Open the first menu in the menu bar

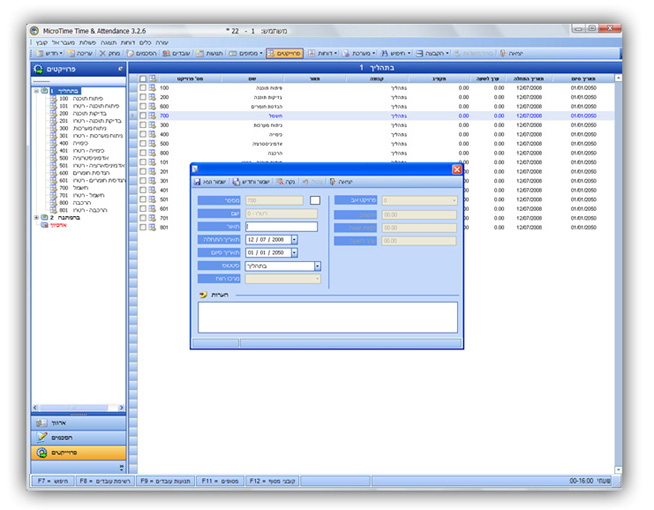click(x=41, y=43)
